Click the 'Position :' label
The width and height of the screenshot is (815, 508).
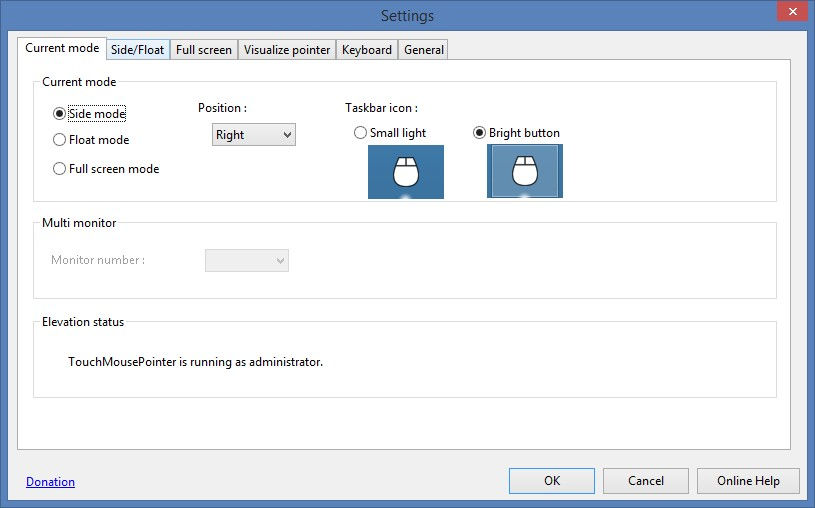(222, 108)
